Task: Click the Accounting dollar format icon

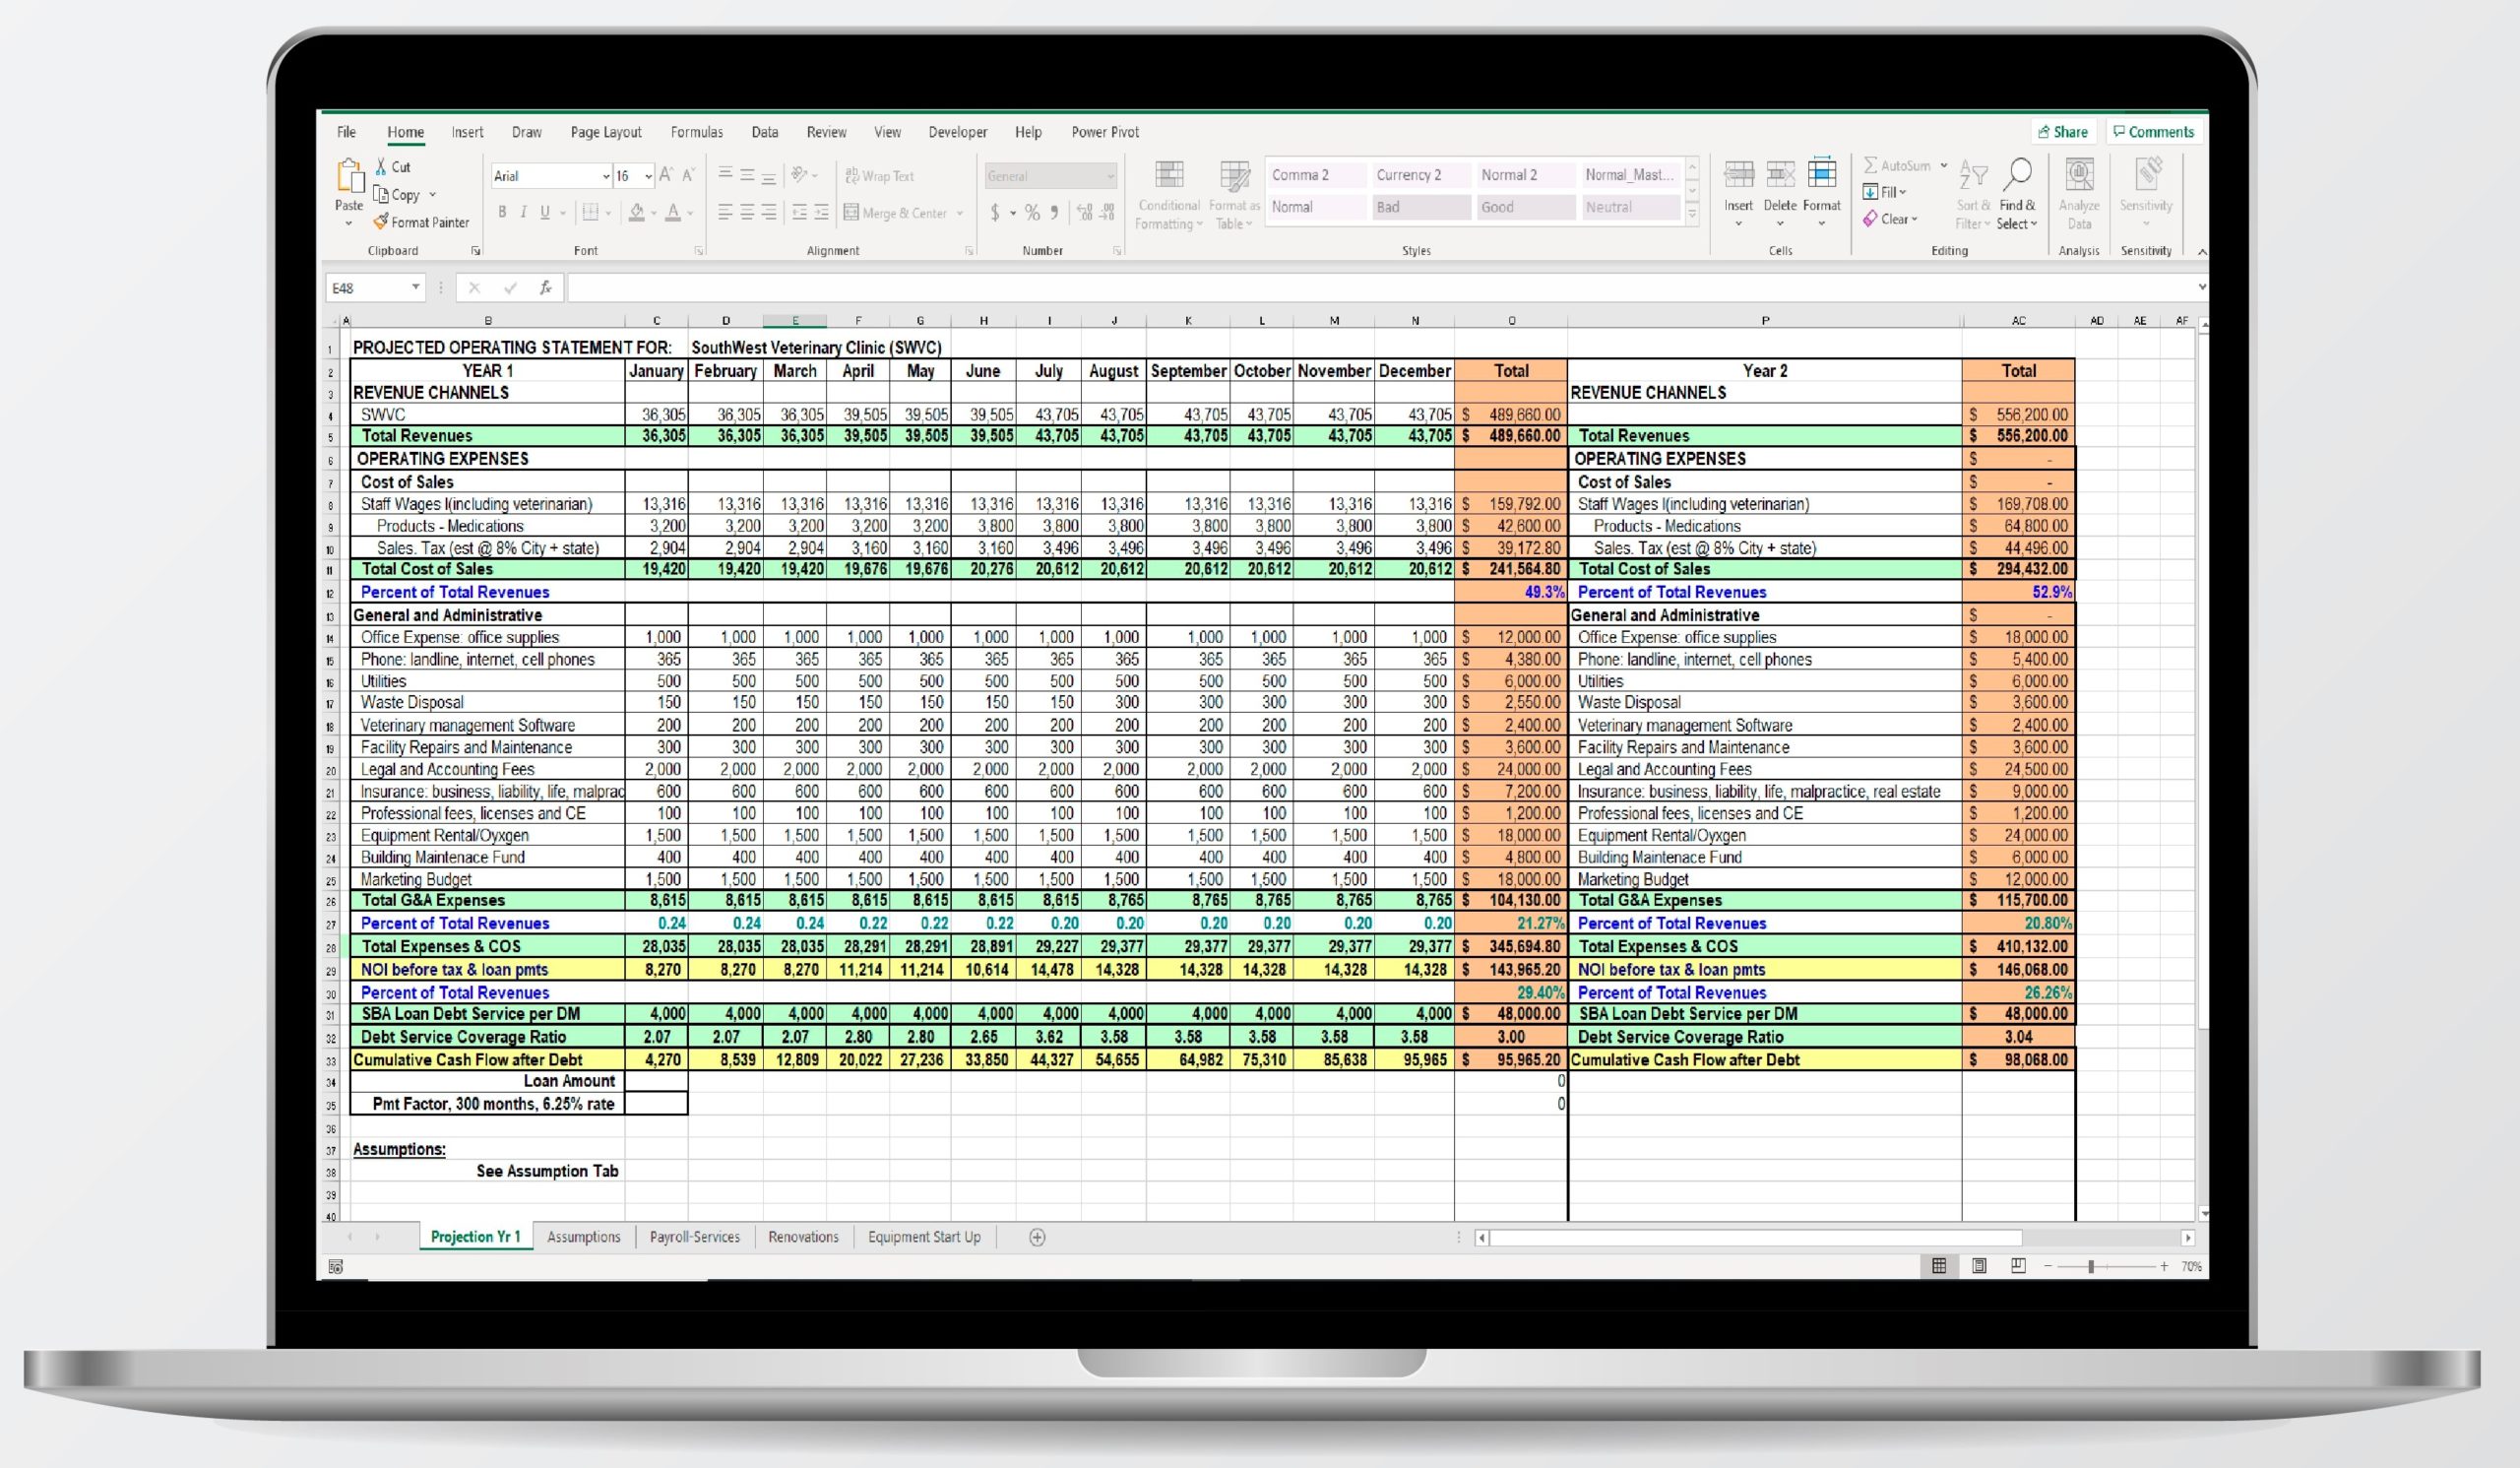Action: pyautogui.click(x=995, y=212)
